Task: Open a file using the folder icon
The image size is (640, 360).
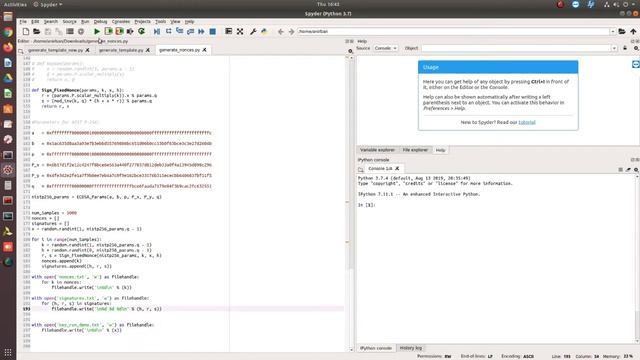Action: (x=37, y=31)
